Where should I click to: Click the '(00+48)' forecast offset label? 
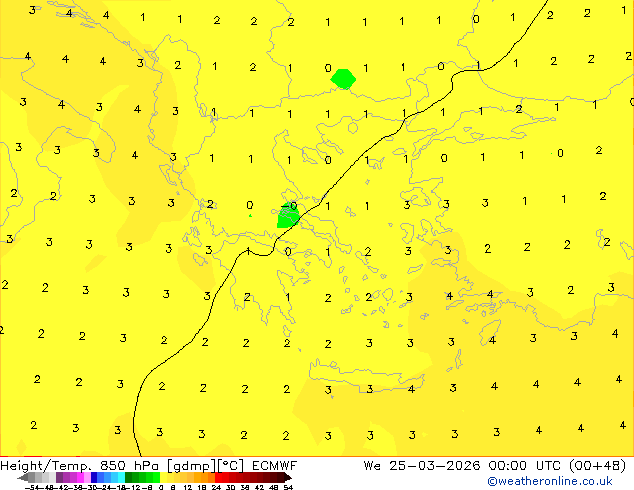(x=598, y=466)
